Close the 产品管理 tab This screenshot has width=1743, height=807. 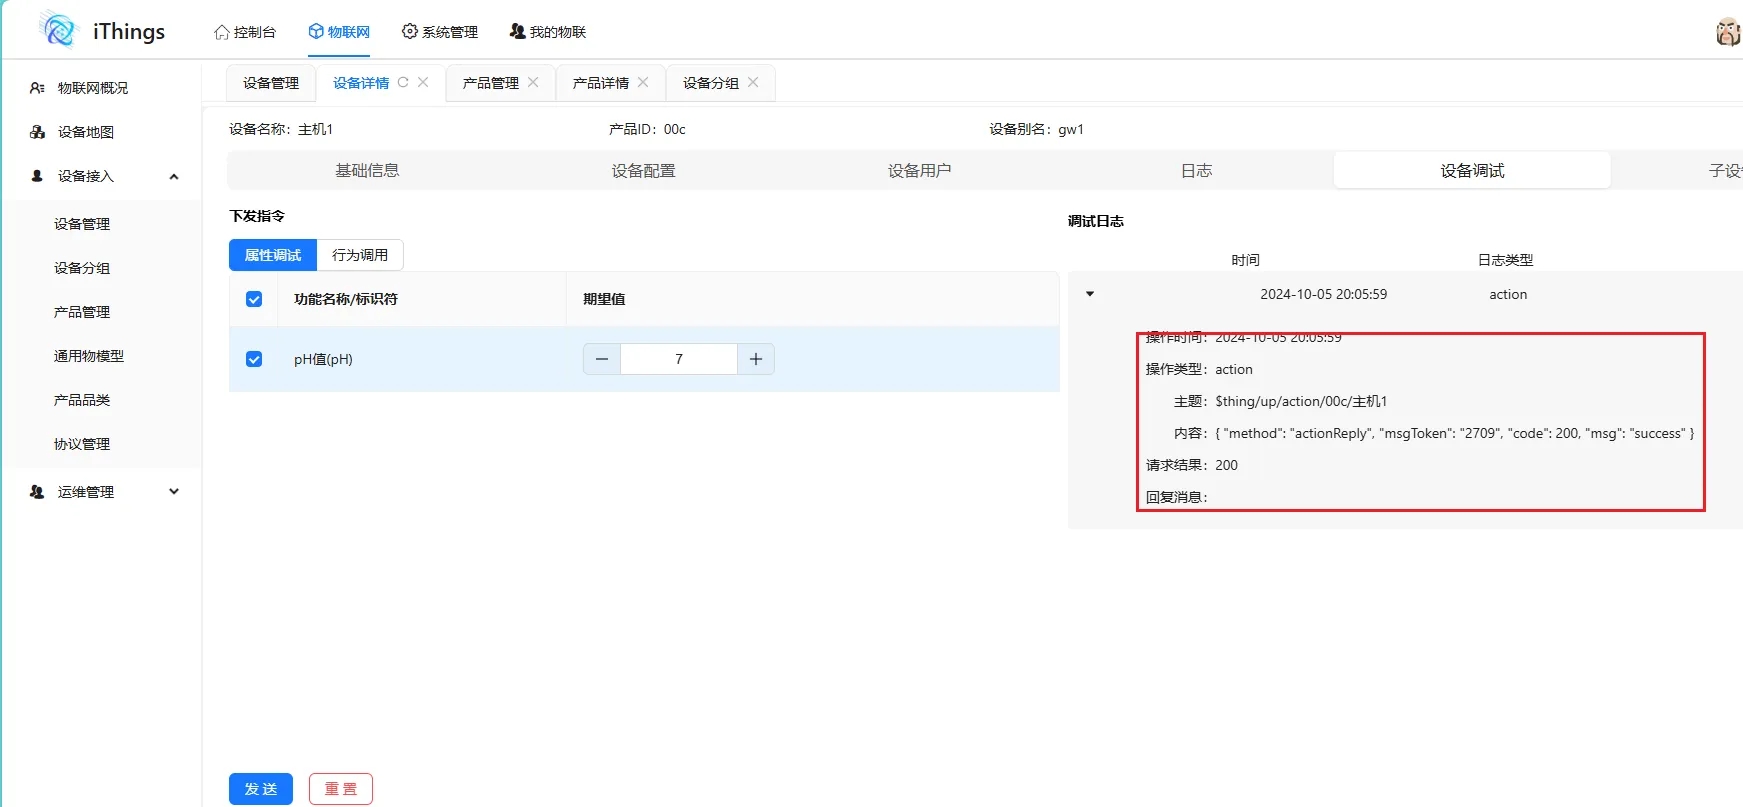tap(533, 82)
